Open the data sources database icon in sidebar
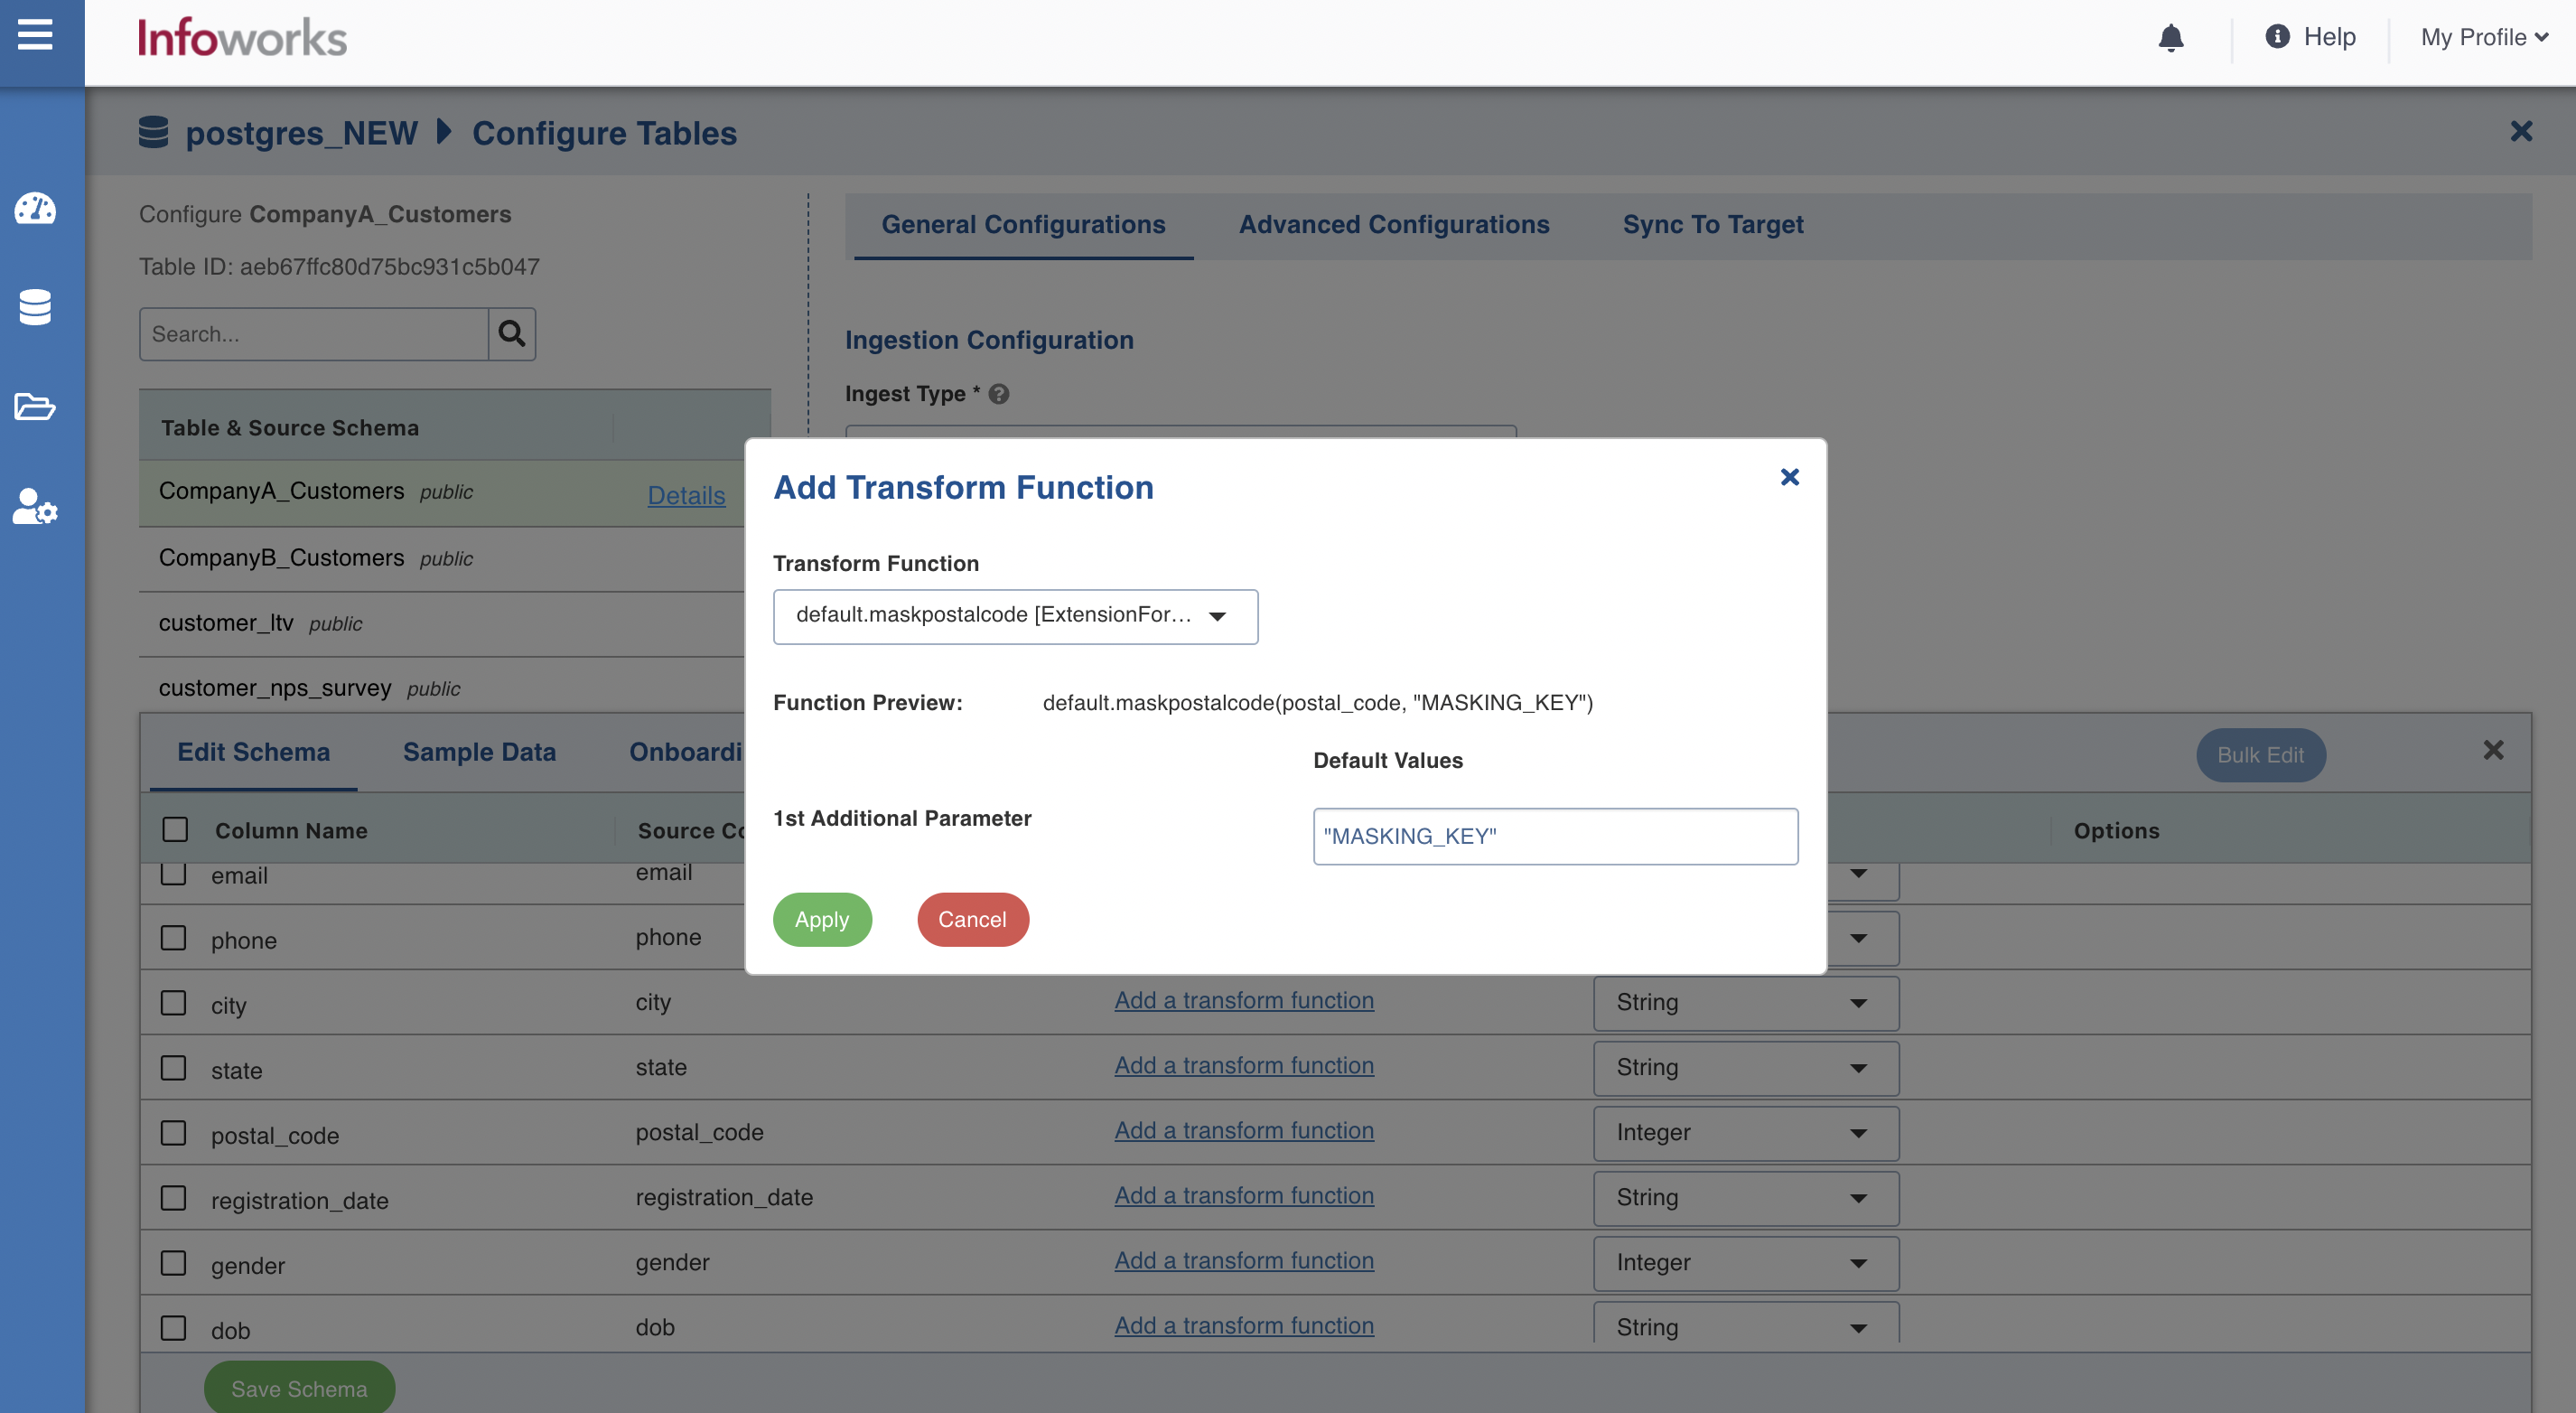 coord(35,307)
